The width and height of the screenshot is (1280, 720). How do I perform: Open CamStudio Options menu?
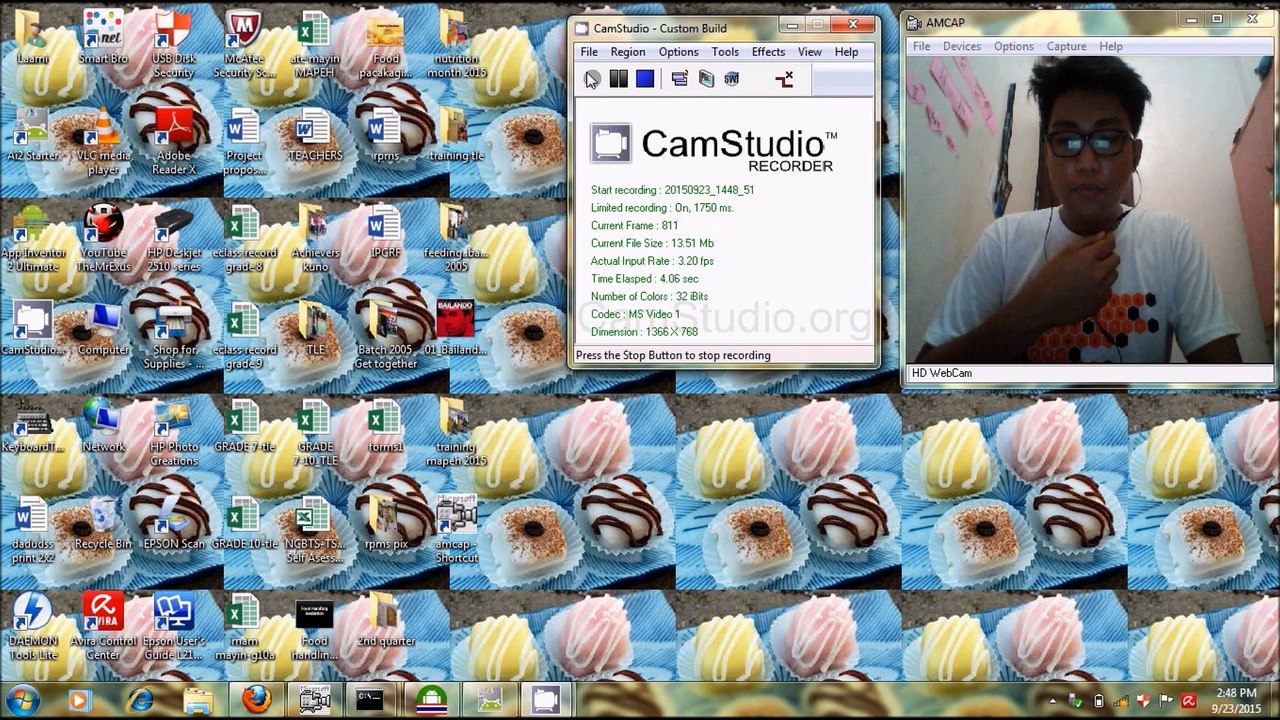click(x=678, y=52)
